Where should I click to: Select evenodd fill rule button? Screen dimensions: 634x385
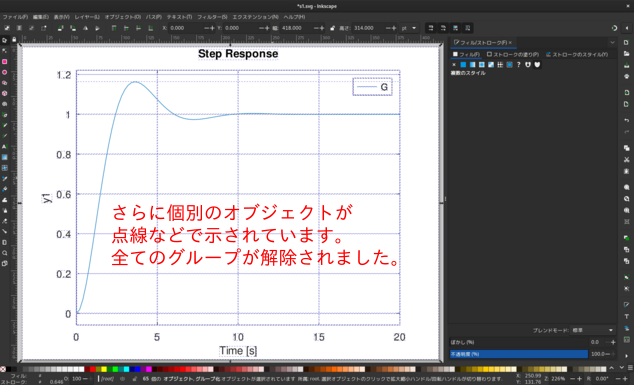(528, 65)
